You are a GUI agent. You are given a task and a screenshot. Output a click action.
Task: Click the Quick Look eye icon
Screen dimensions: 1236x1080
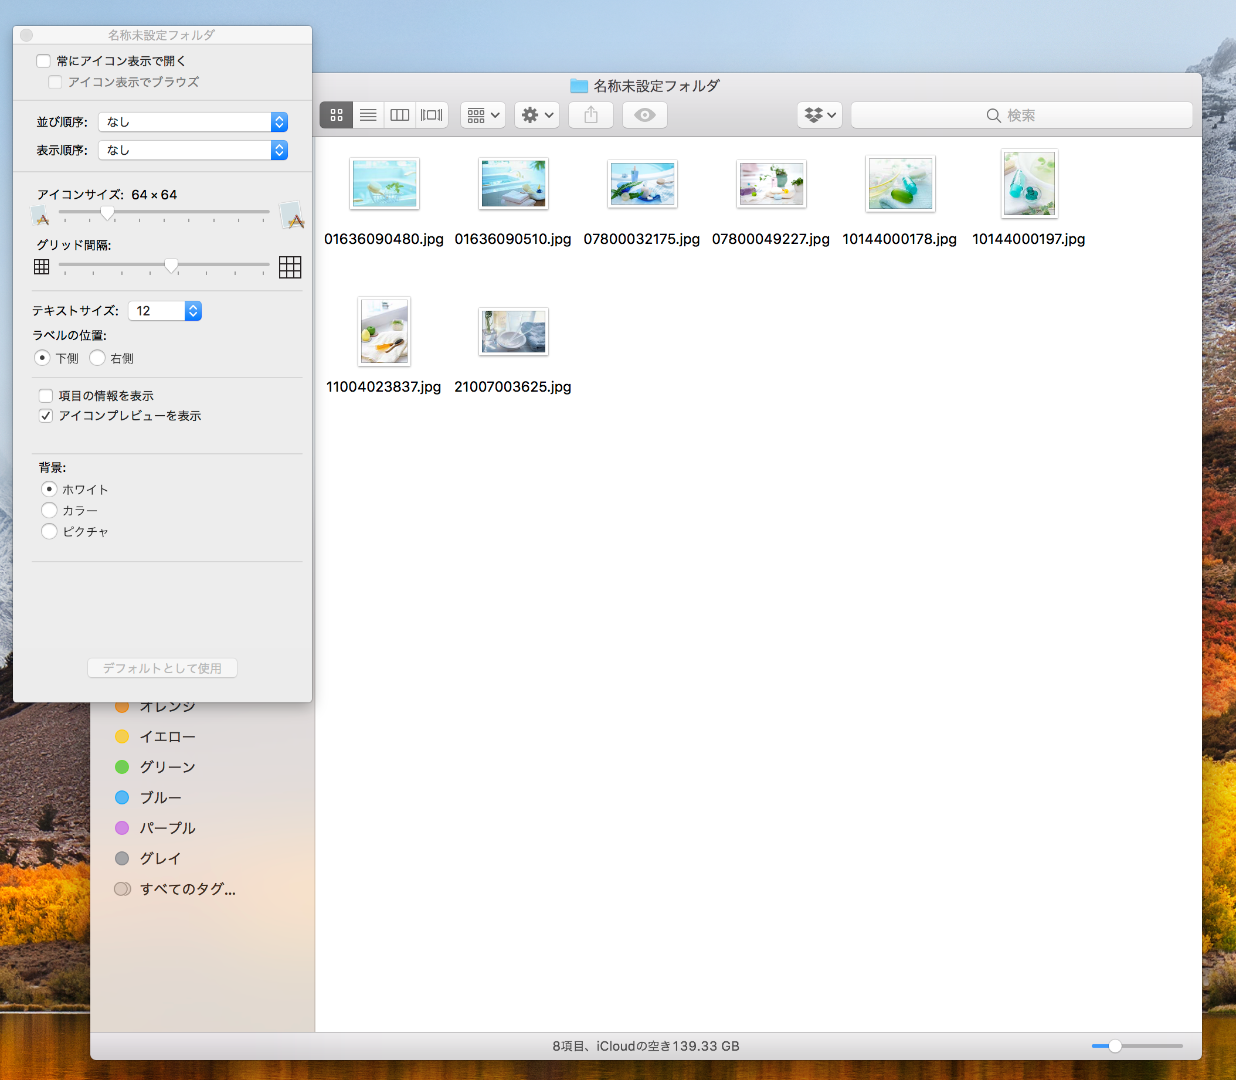point(645,115)
